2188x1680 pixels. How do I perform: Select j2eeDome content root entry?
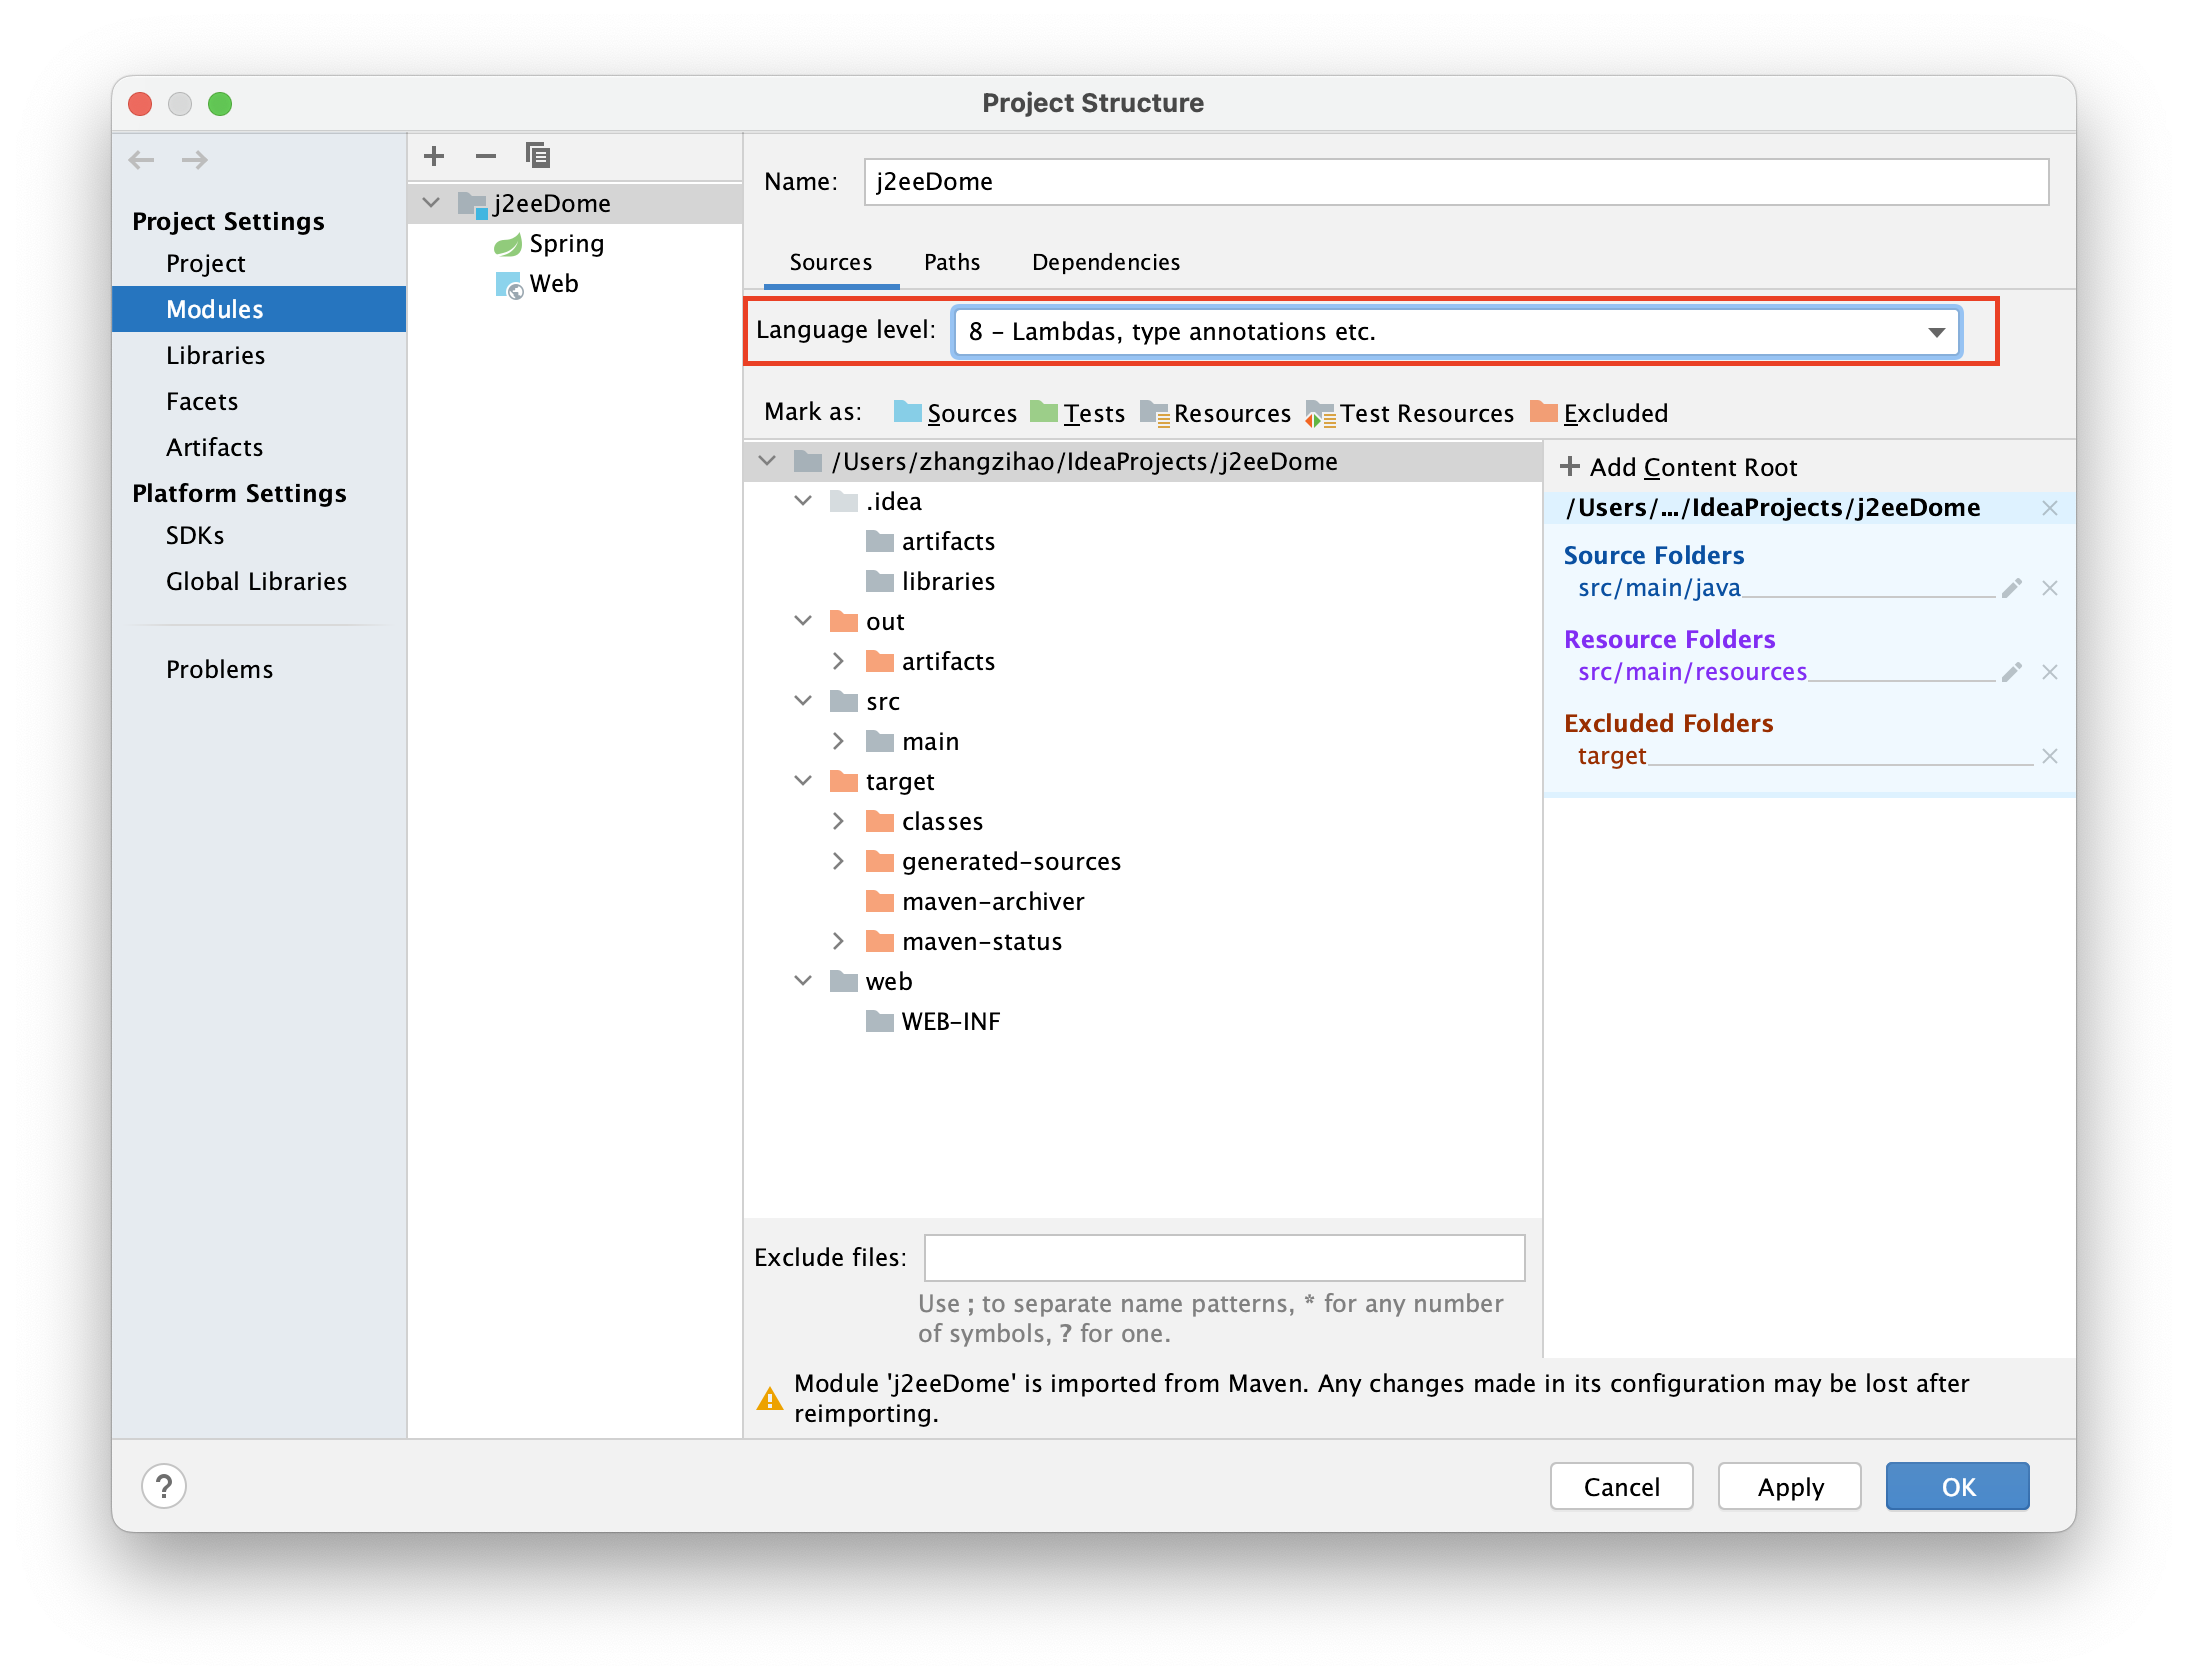pyautogui.click(x=1772, y=508)
